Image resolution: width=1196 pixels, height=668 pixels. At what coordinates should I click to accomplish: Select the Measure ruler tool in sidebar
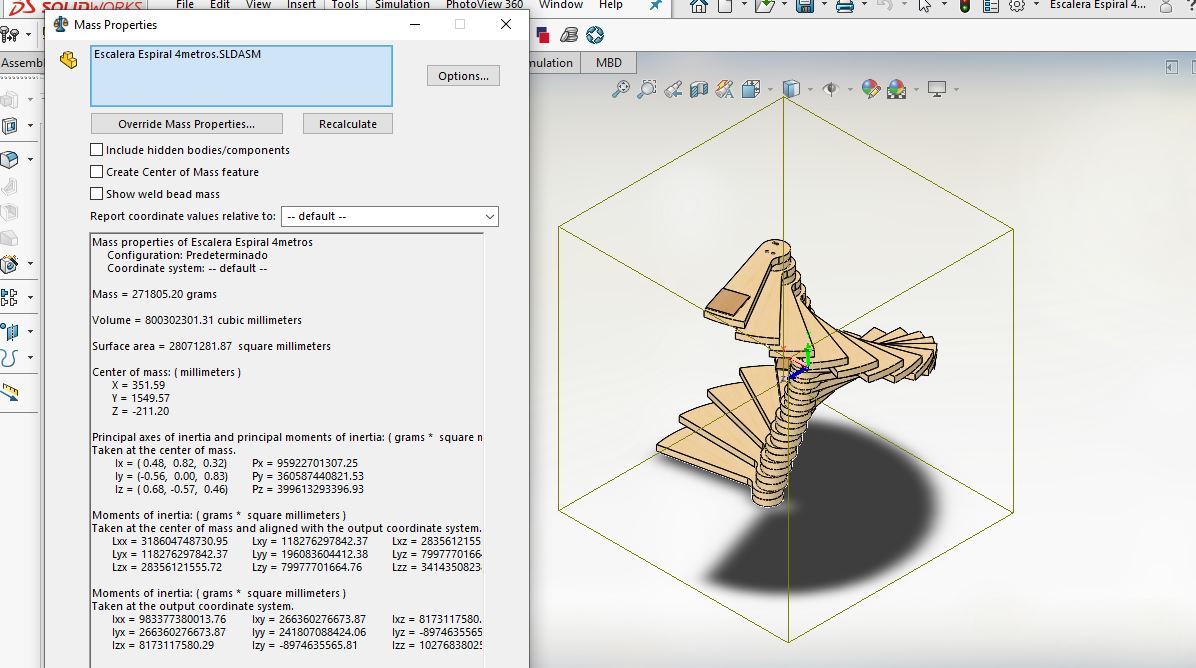[x=10, y=392]
